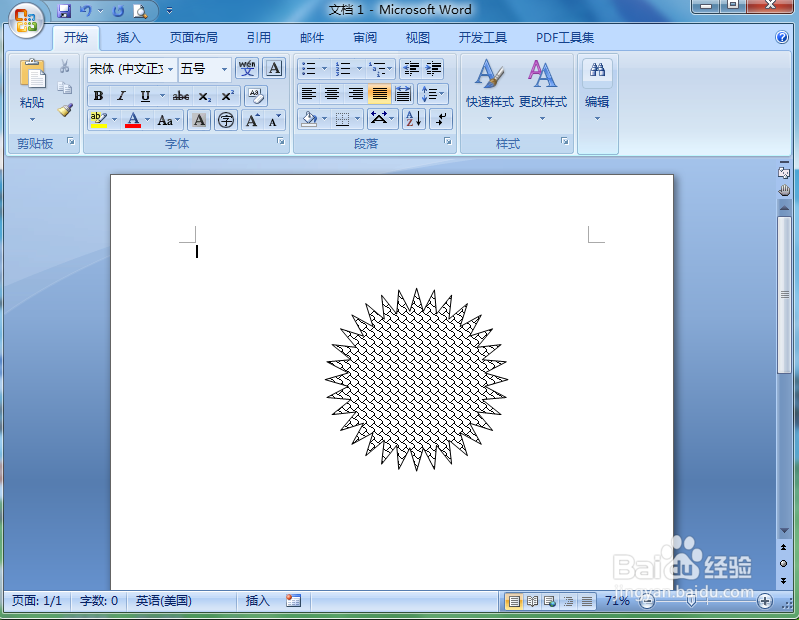Sort text with the A-Z icon
This screenshot has width=799, height=620.
pyautogui.click(x=414, y=119)
